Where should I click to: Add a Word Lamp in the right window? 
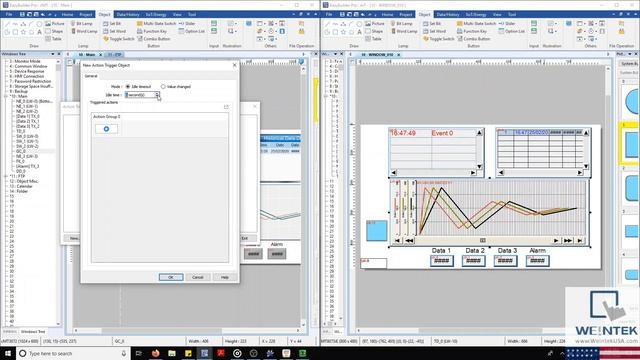pos(404,31)
